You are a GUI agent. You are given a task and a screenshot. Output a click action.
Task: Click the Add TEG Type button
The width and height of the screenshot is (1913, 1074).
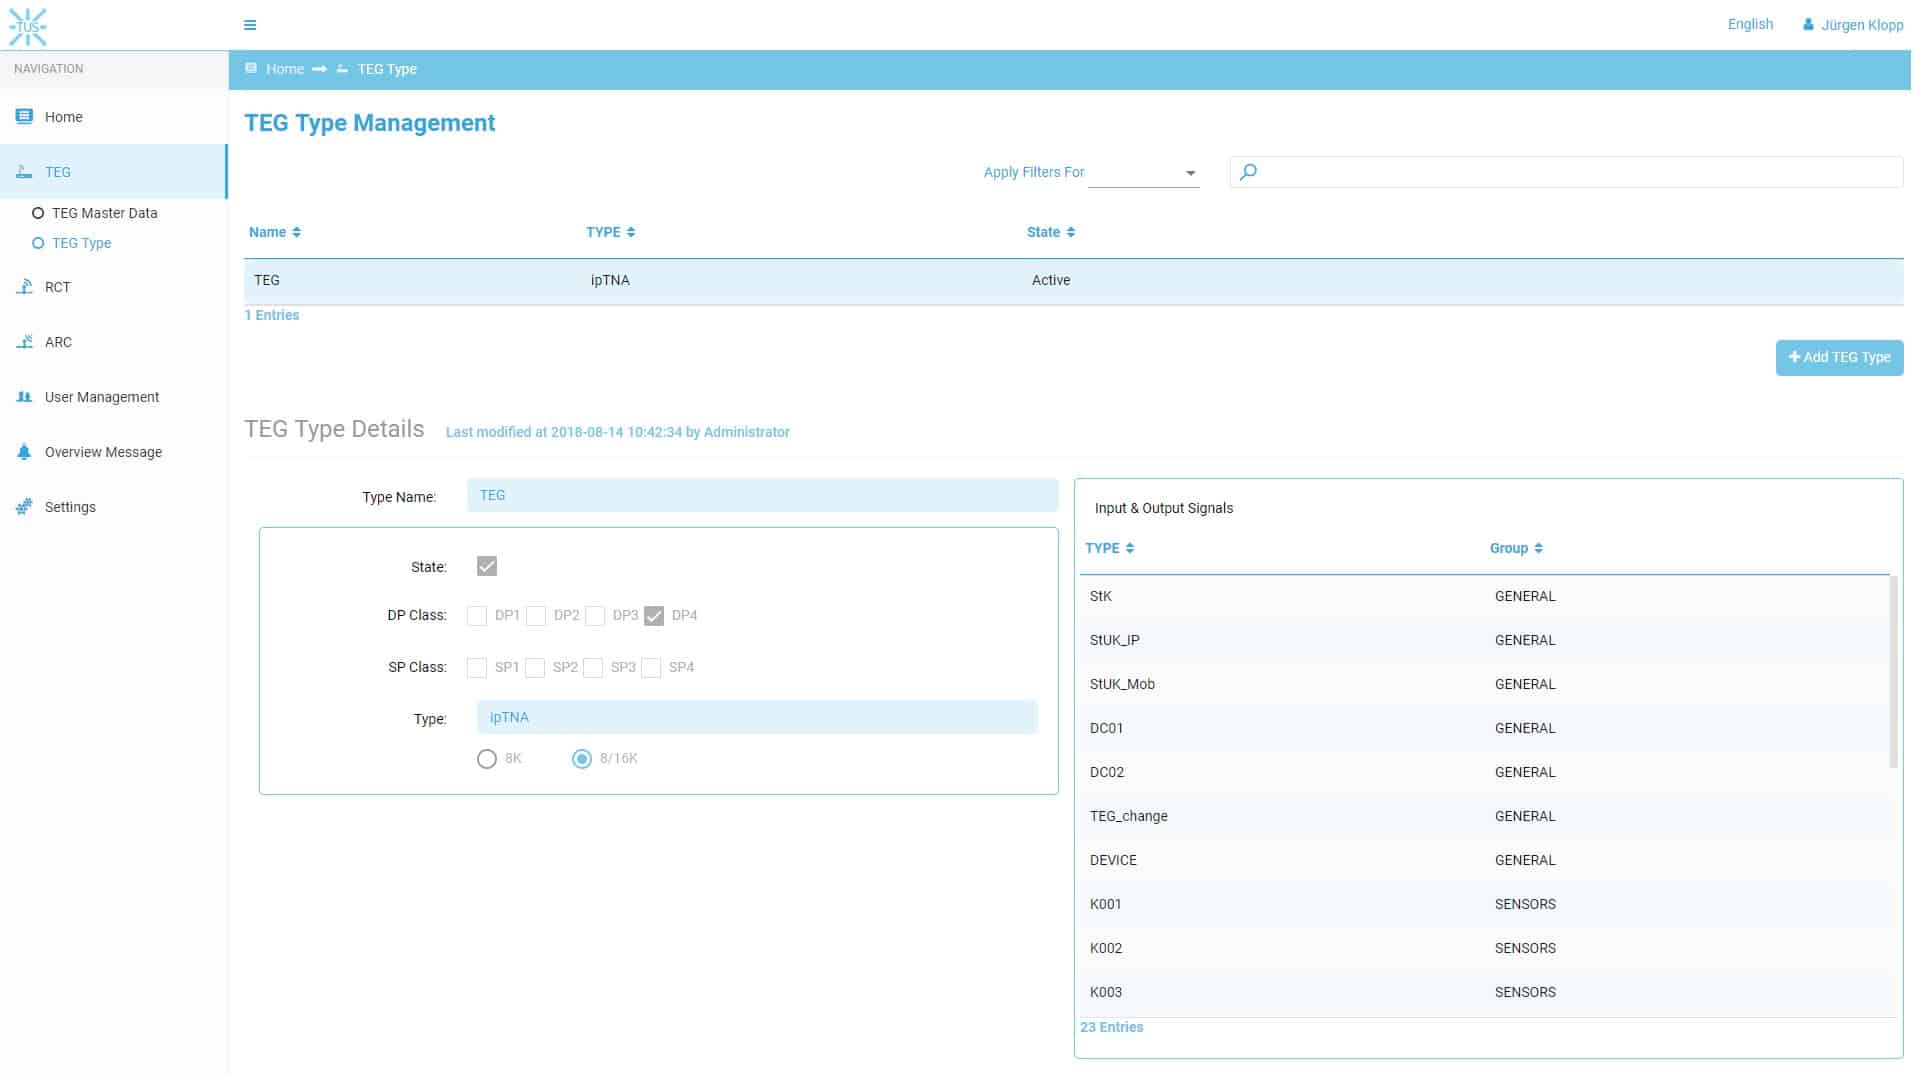1838,358
